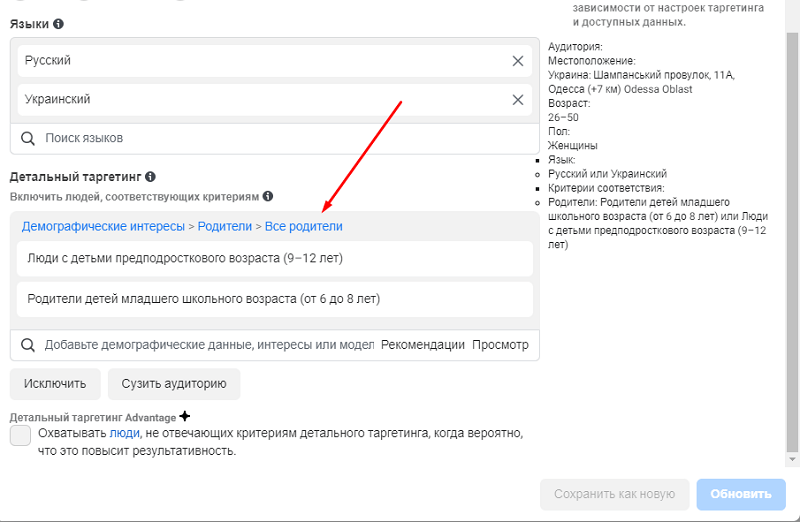Select Родители детей младшего школьного возраста row
This screenshot has height=522, width=800.
coord(274,299)
